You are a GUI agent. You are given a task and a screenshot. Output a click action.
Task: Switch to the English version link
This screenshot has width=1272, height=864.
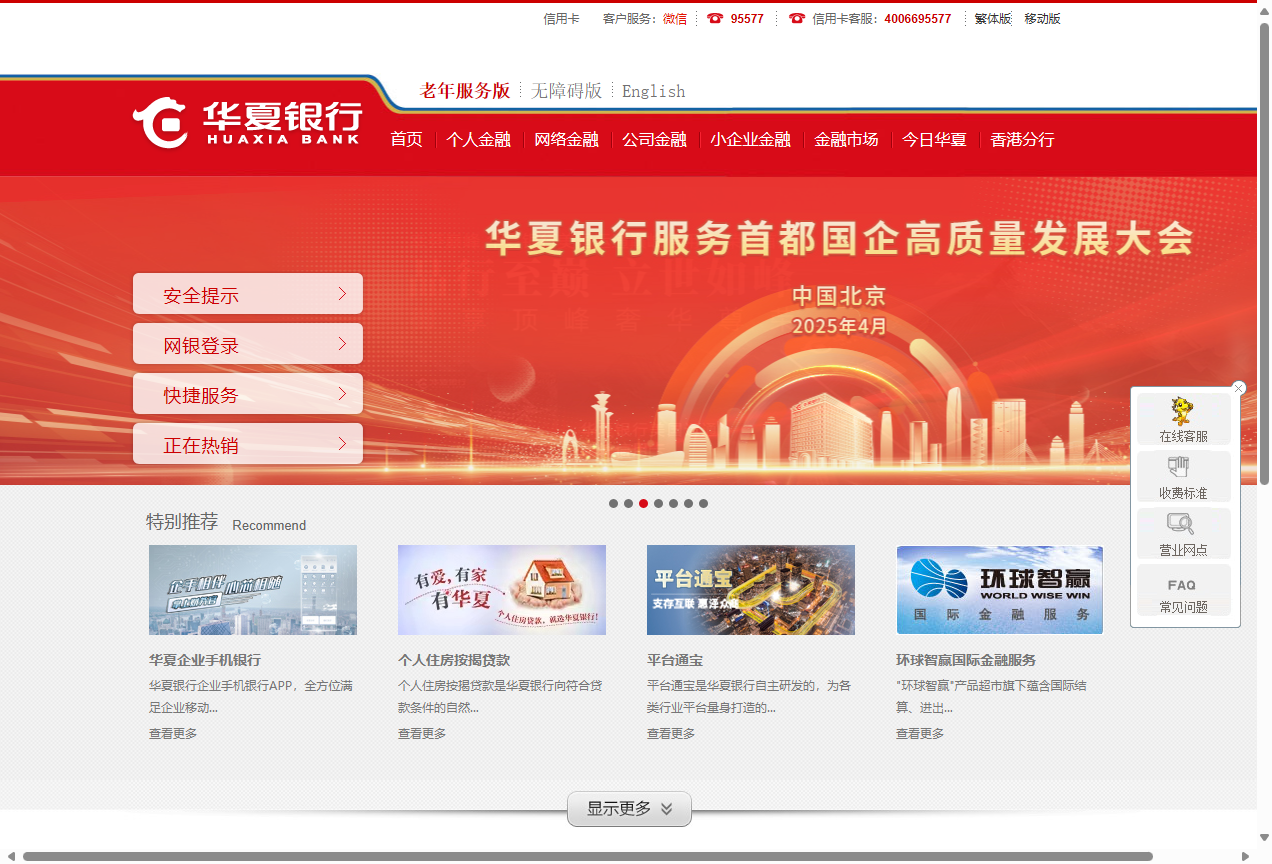tap(653, 91)
